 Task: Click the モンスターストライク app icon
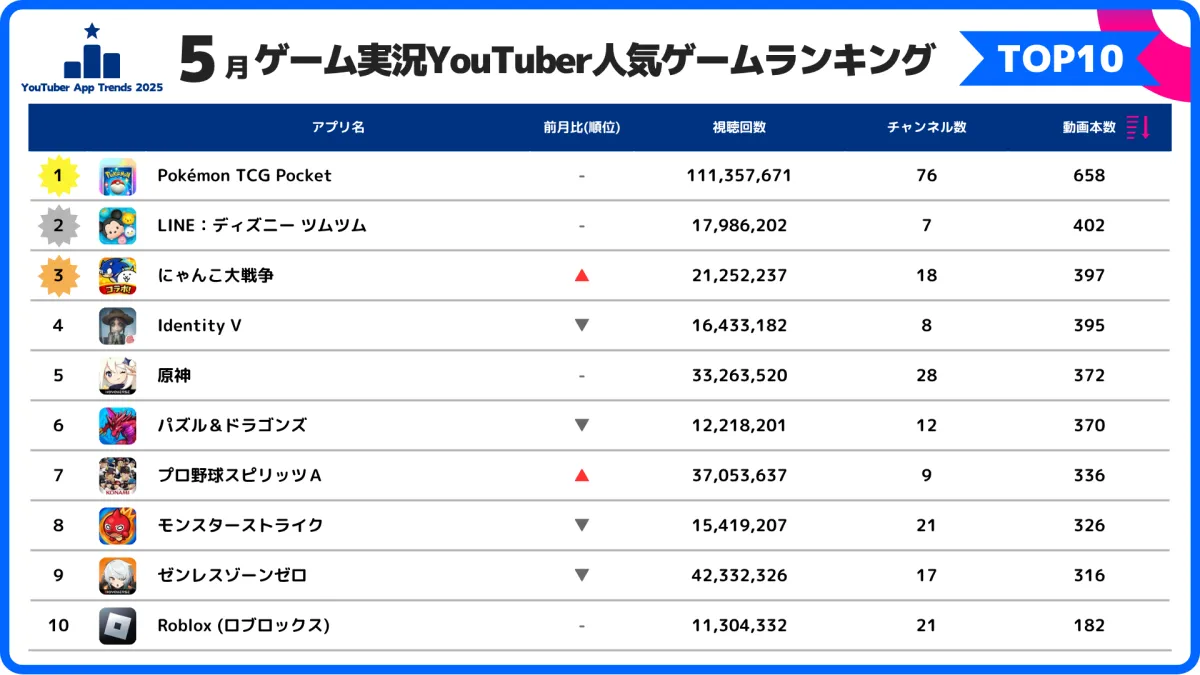click(118, 526)
